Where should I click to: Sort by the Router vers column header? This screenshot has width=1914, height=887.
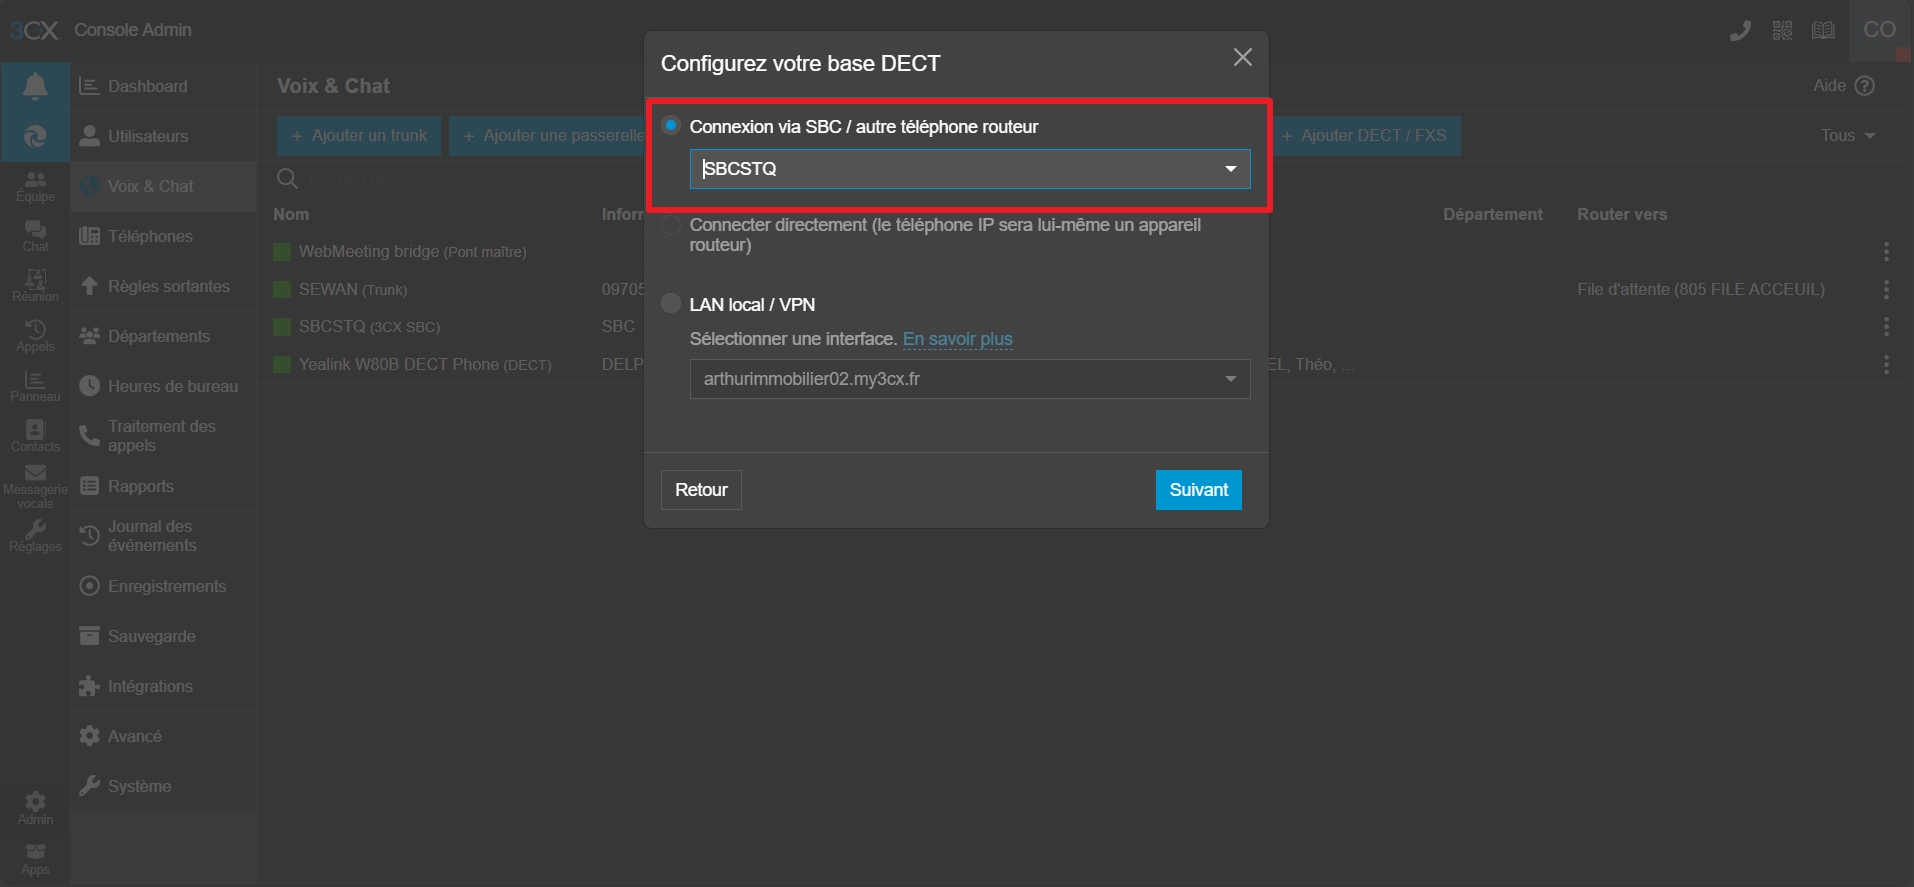(1622, 214)
